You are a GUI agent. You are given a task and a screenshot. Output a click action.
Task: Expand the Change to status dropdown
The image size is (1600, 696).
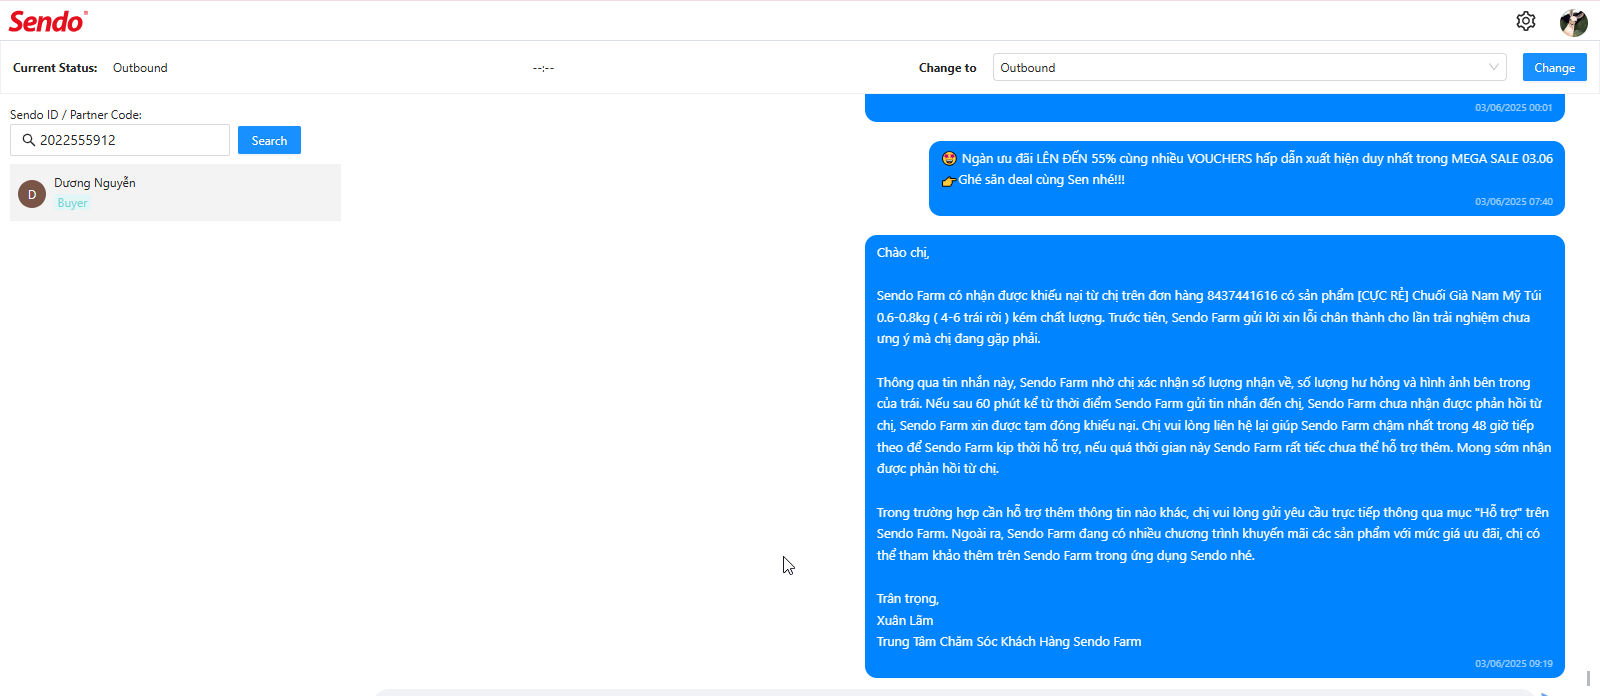point(1250,67)
